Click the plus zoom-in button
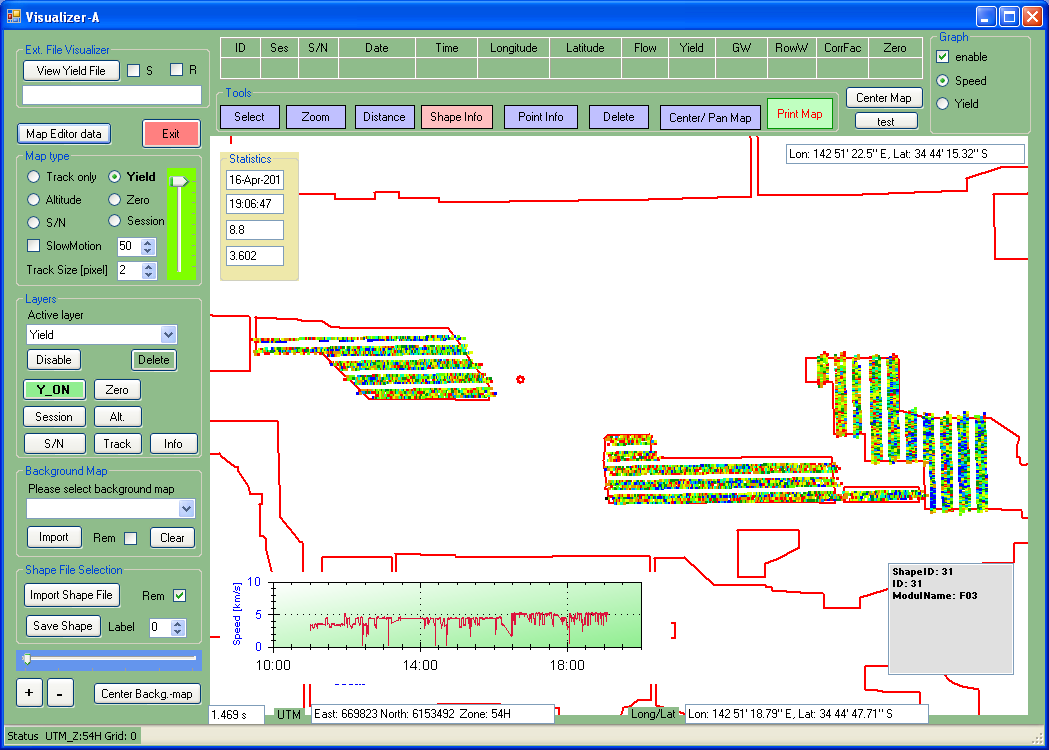Screen dimensions: 1049x750 [x=29, y=693]
